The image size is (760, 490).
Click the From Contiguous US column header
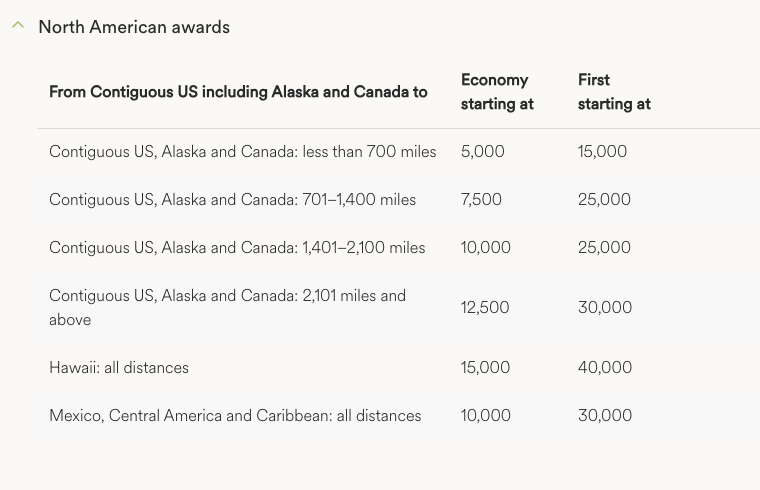click(238, 92)
